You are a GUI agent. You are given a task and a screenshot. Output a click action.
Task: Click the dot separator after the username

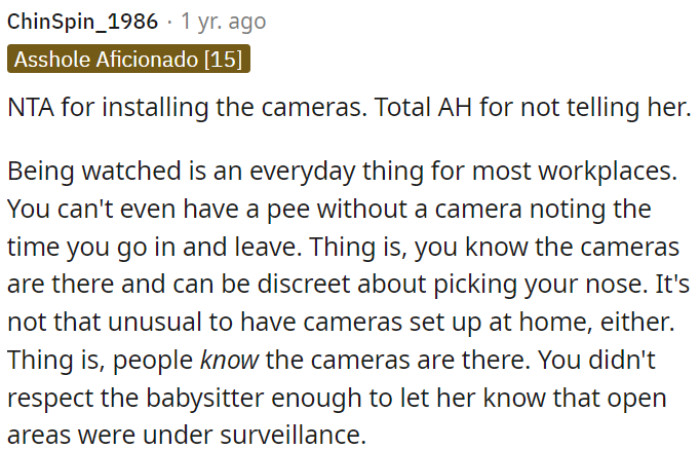pyautogui.click(x=170, y=21)
